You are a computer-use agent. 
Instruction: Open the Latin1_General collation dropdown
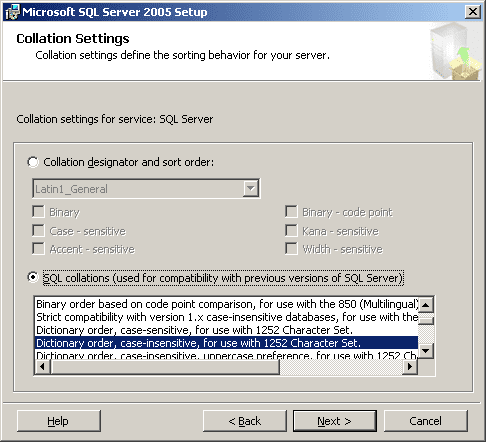(251, 189)
